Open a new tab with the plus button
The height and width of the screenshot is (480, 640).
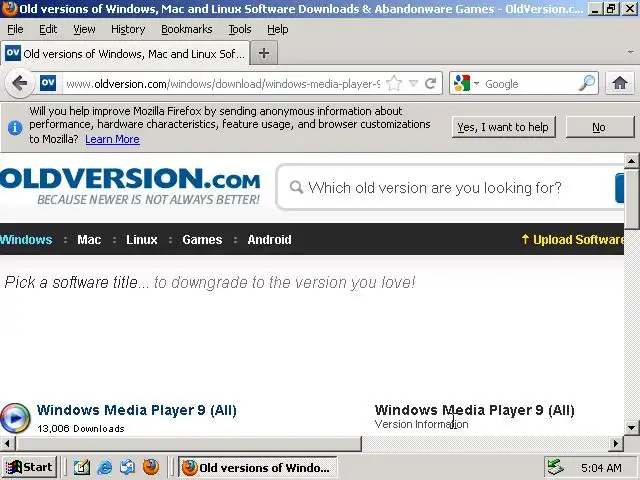(x=264, y=53)
